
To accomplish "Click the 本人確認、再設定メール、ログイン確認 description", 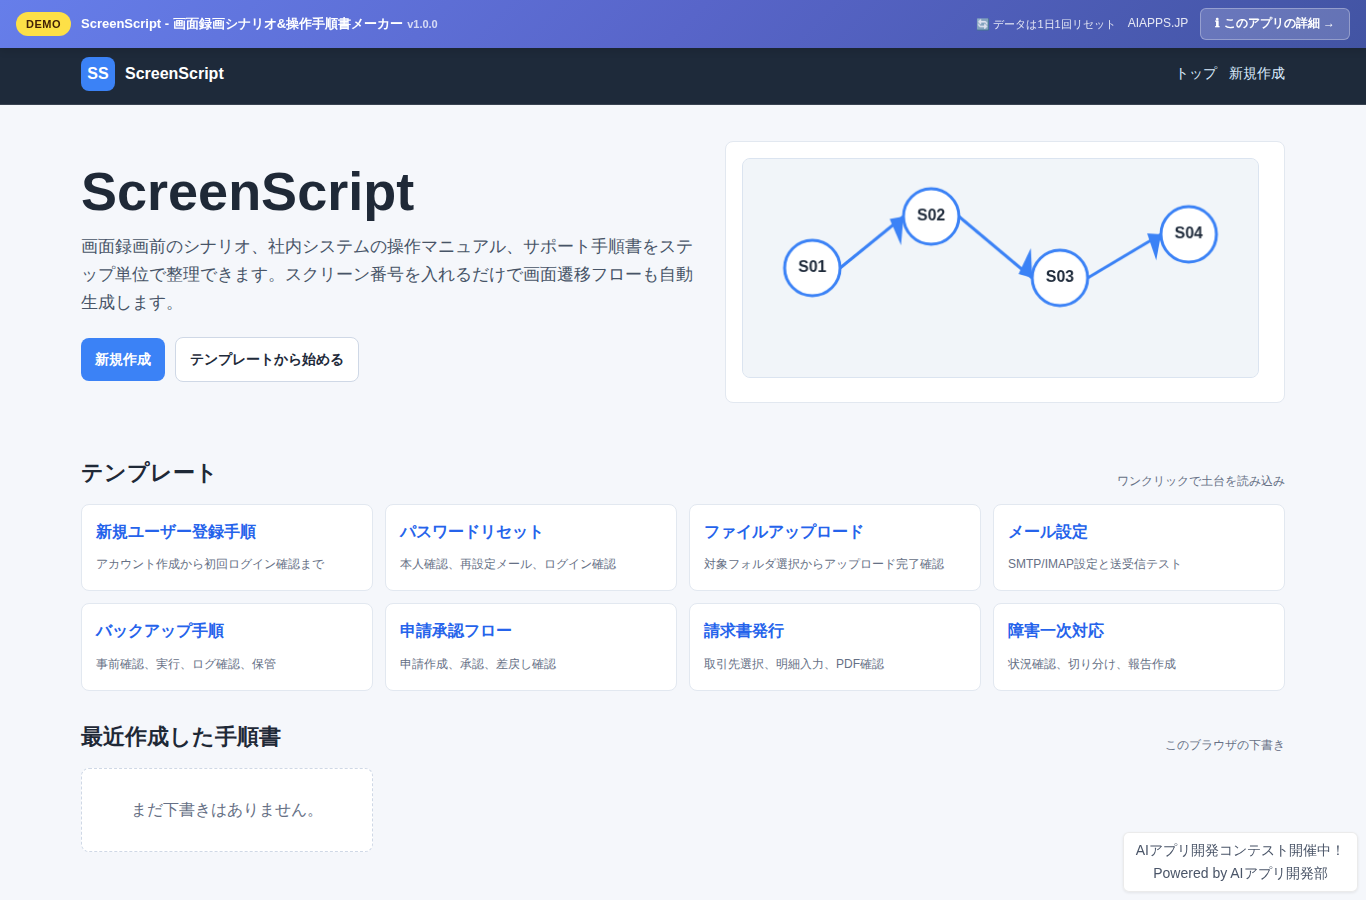I will [x=508, y=564].
